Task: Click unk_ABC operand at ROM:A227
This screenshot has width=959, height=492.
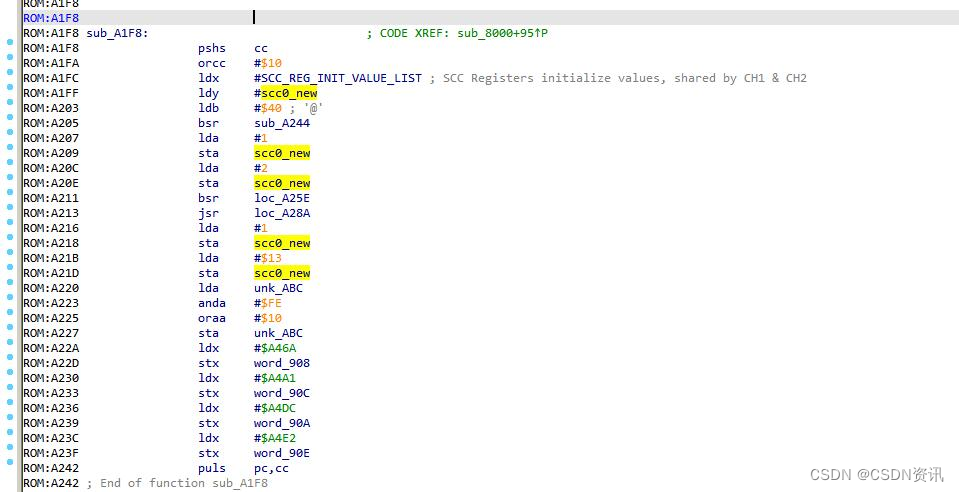Action: (x=278, y=333)
